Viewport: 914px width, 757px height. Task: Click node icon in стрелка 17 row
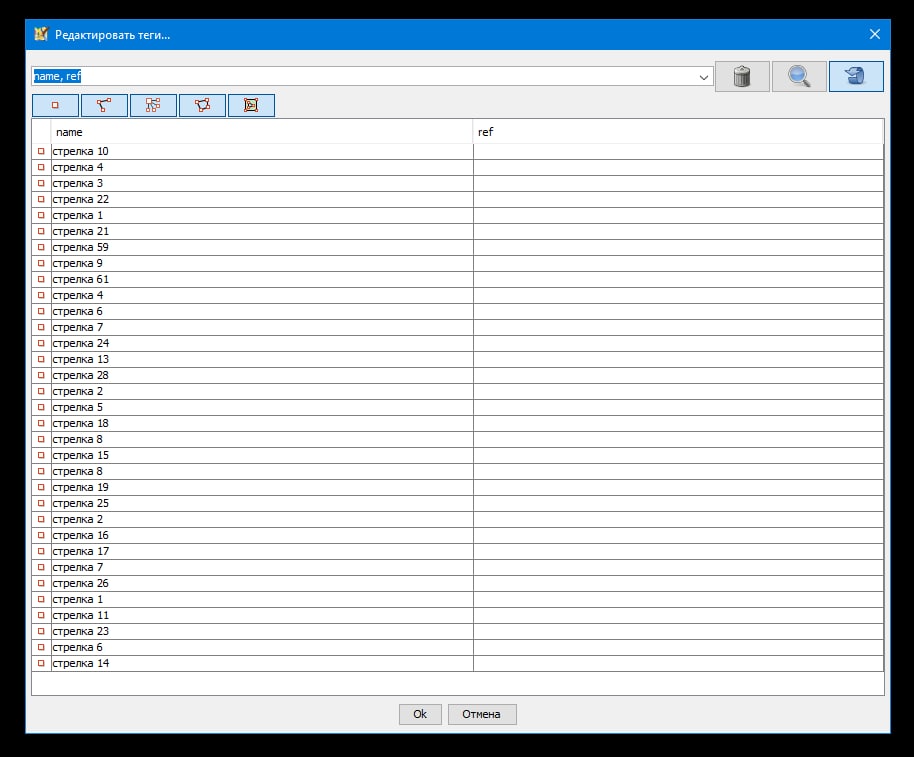(x=41, y=551)
